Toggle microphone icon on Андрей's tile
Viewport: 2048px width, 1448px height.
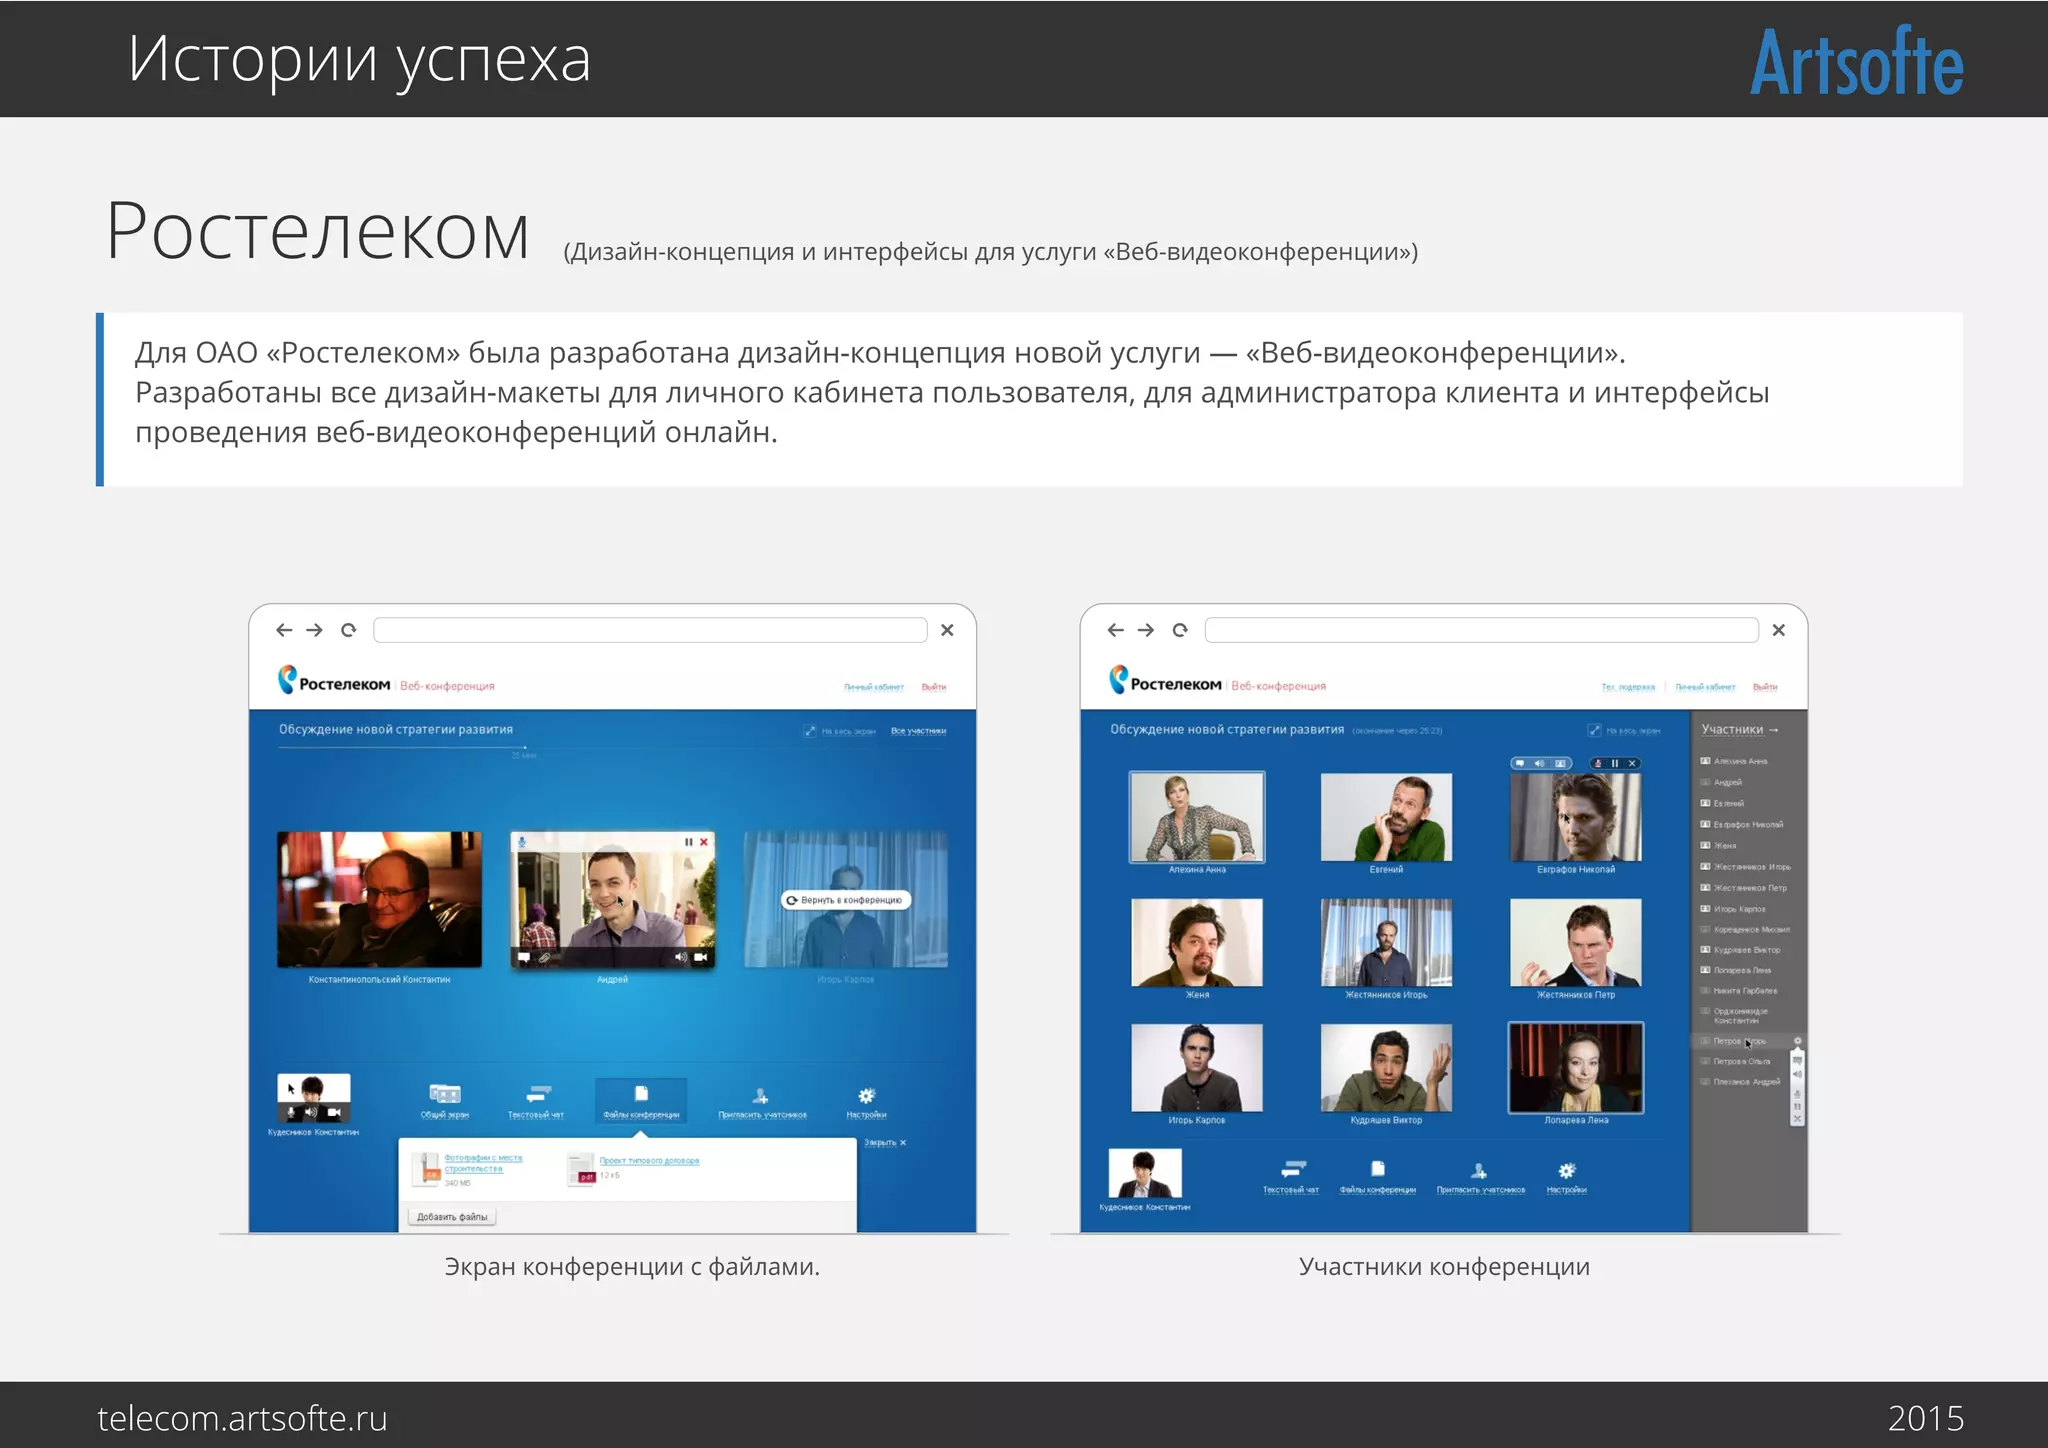[x=522, y=842]
